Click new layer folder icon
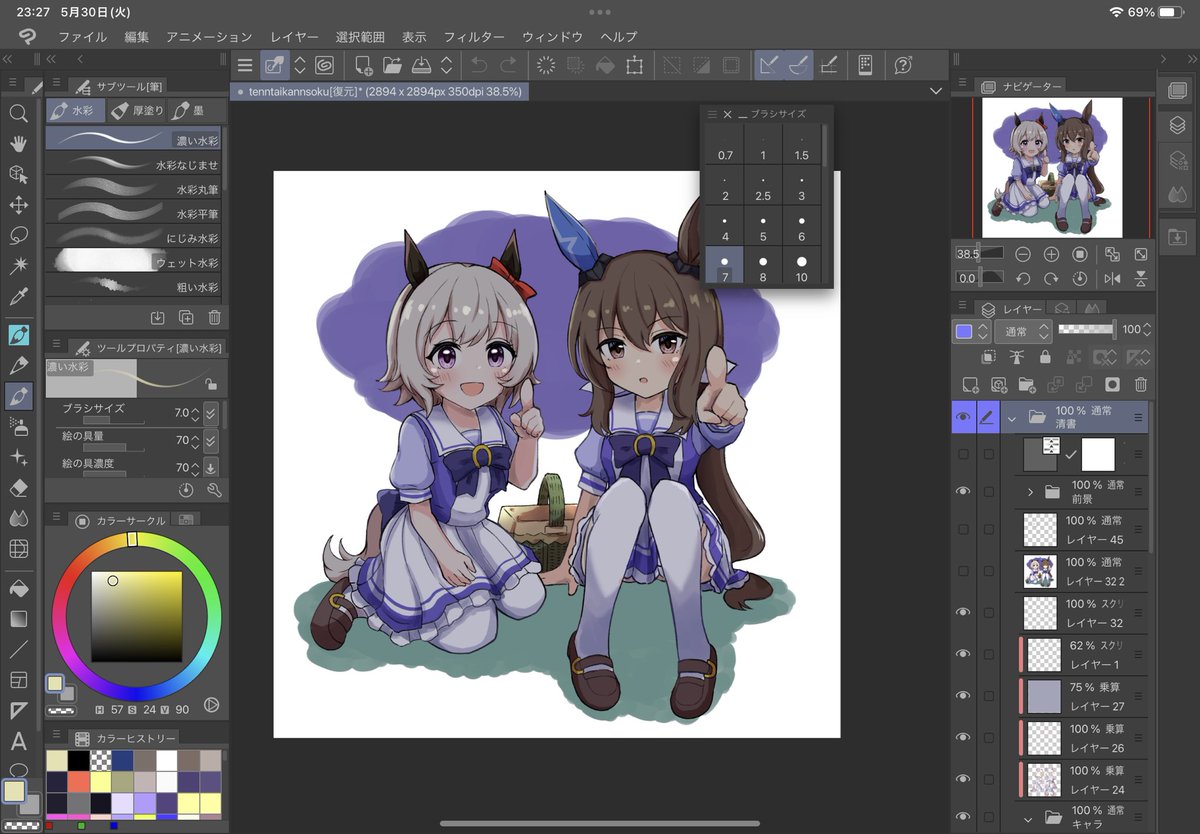Image resolution: width=1200 pixels, height=834 pixels. tap(1026, 384)
